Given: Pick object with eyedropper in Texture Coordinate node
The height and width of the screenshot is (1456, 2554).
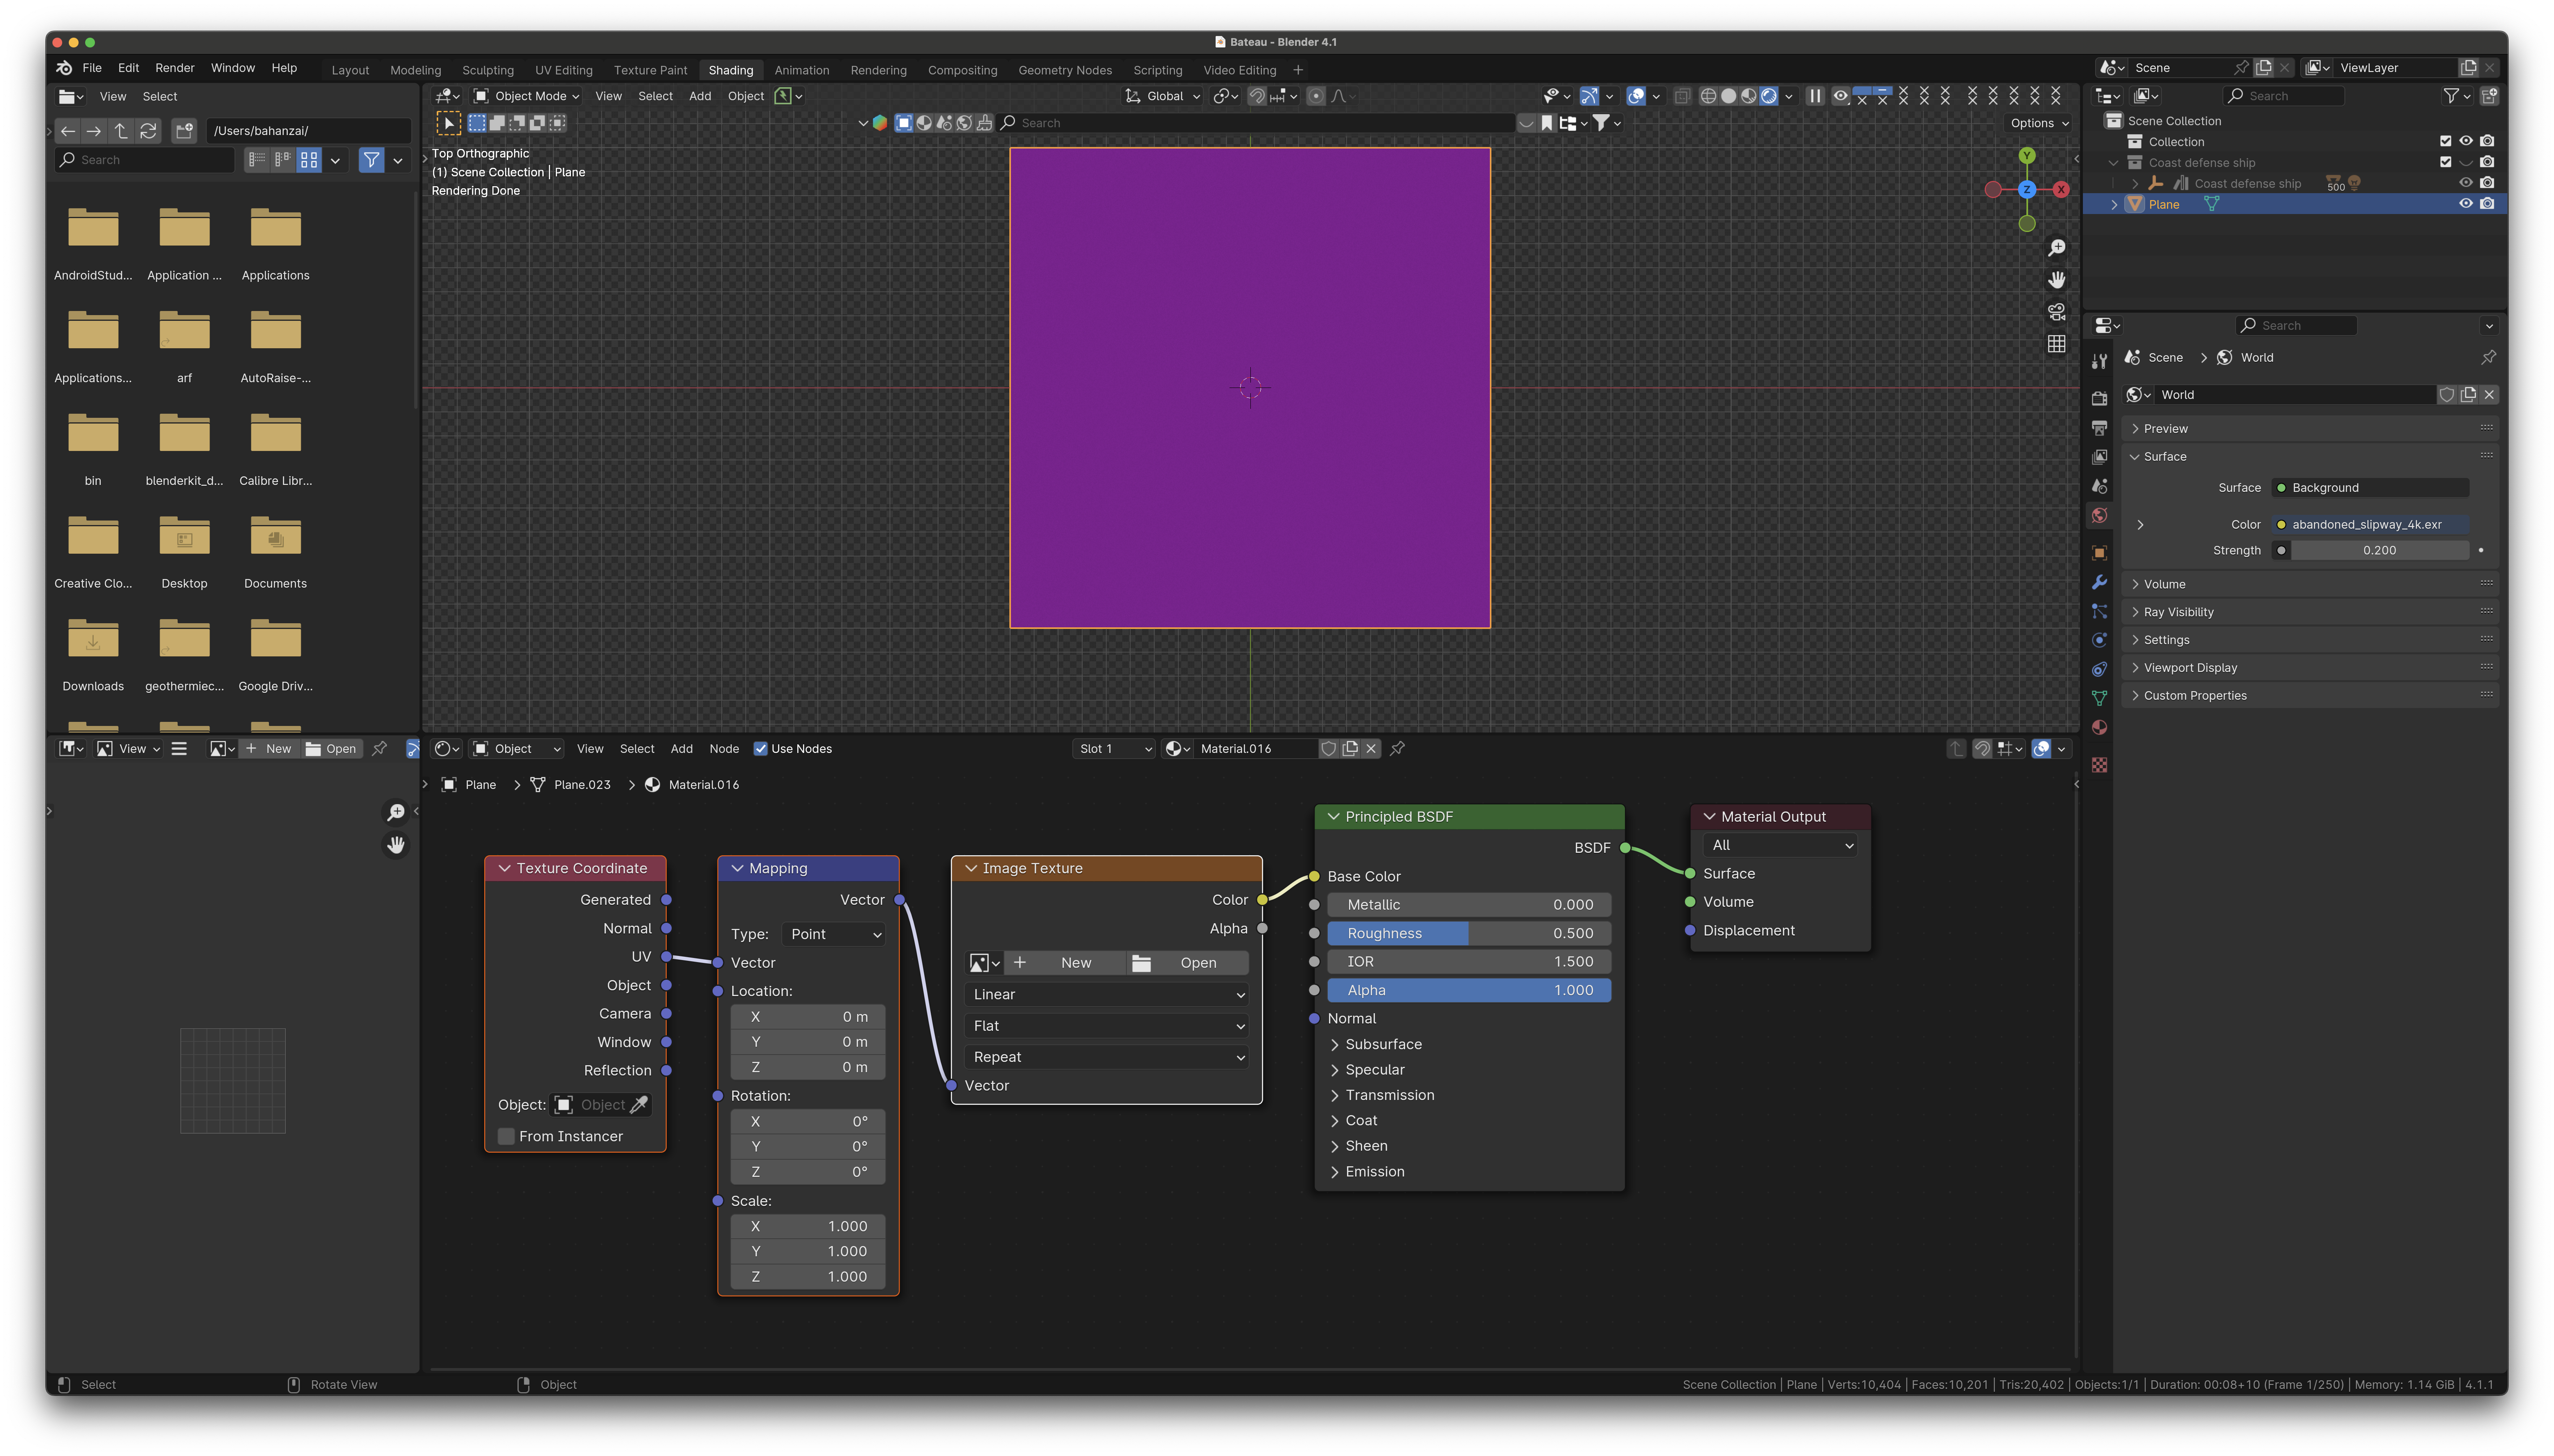Looking at the screenshot, I should [639, 1105].
